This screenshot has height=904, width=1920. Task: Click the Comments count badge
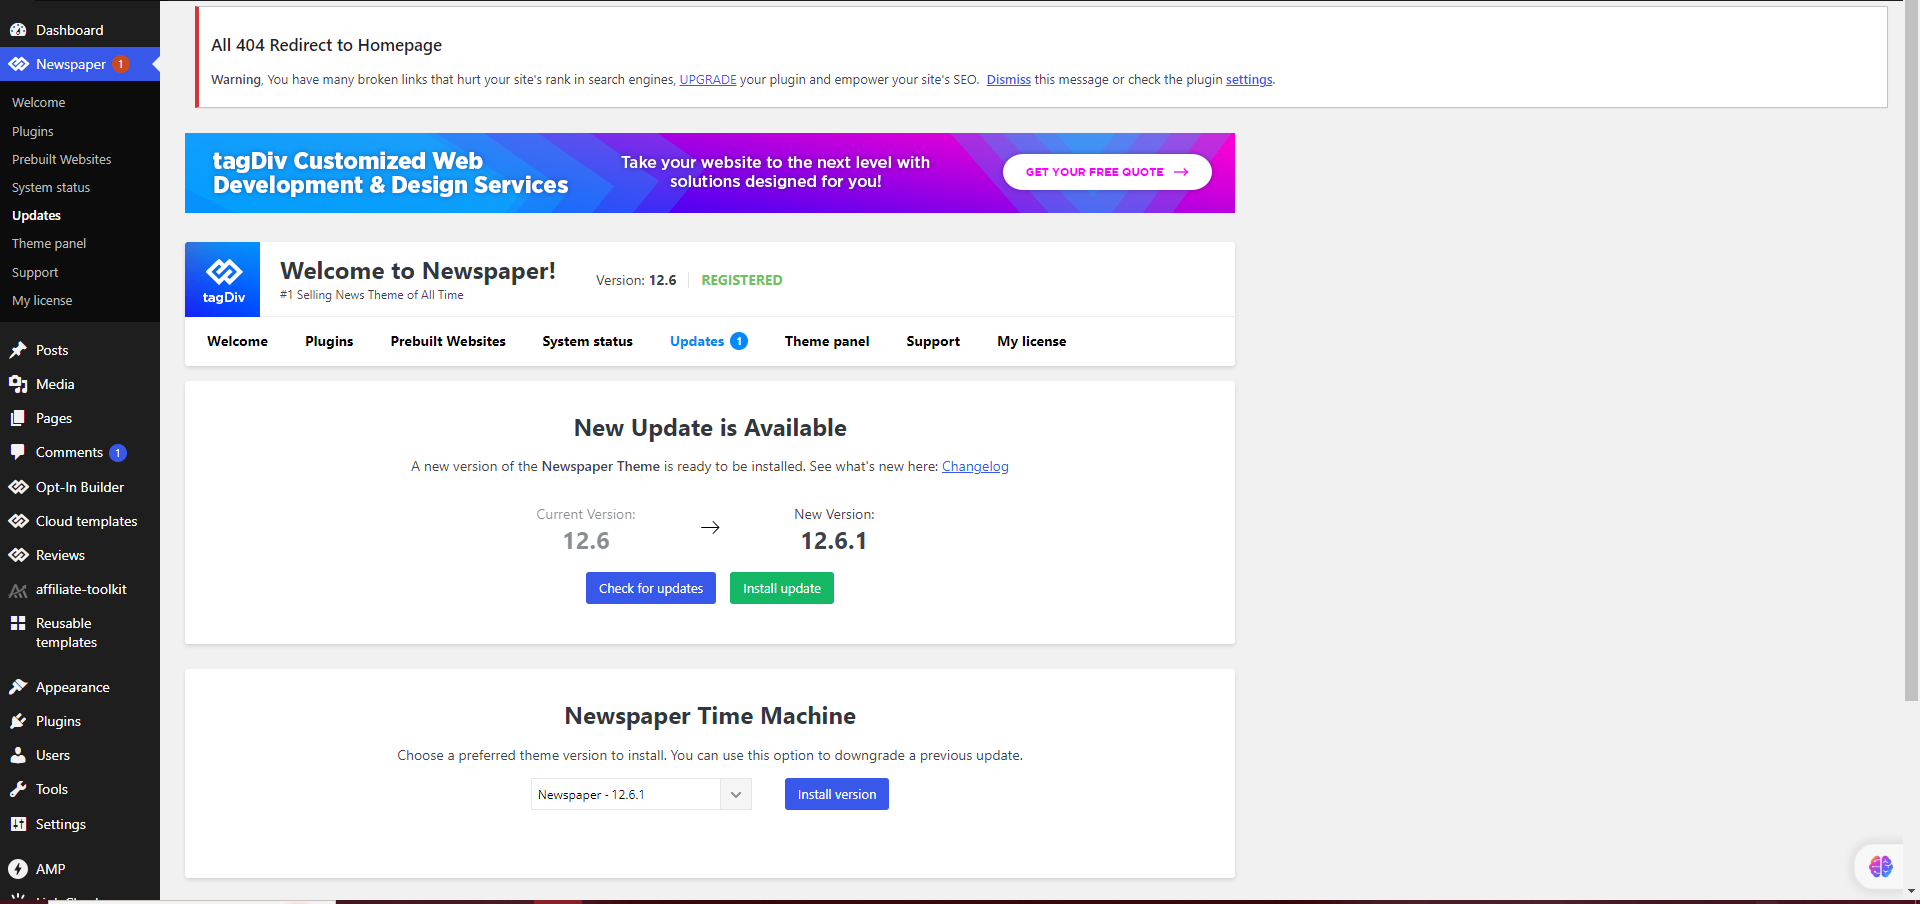tap(118, 453)
